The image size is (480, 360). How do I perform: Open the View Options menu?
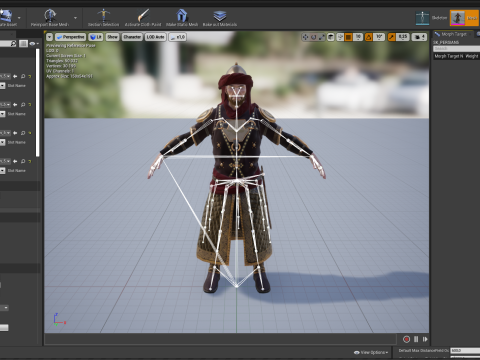(x=371, y=352)
